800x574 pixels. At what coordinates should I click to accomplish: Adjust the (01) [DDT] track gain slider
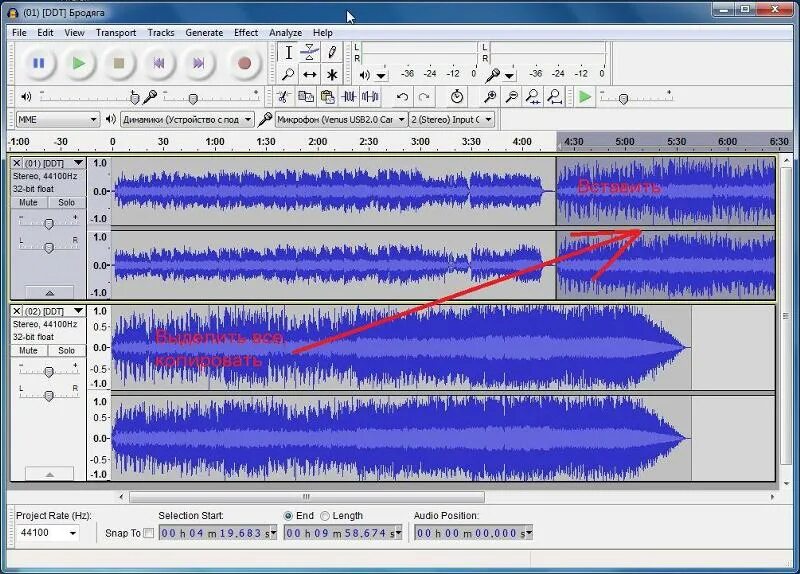click(48, 223)
